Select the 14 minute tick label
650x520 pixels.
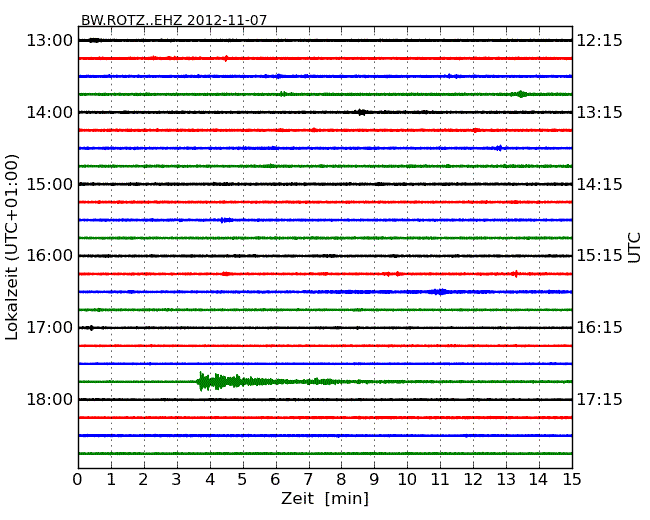pos(539,480)
